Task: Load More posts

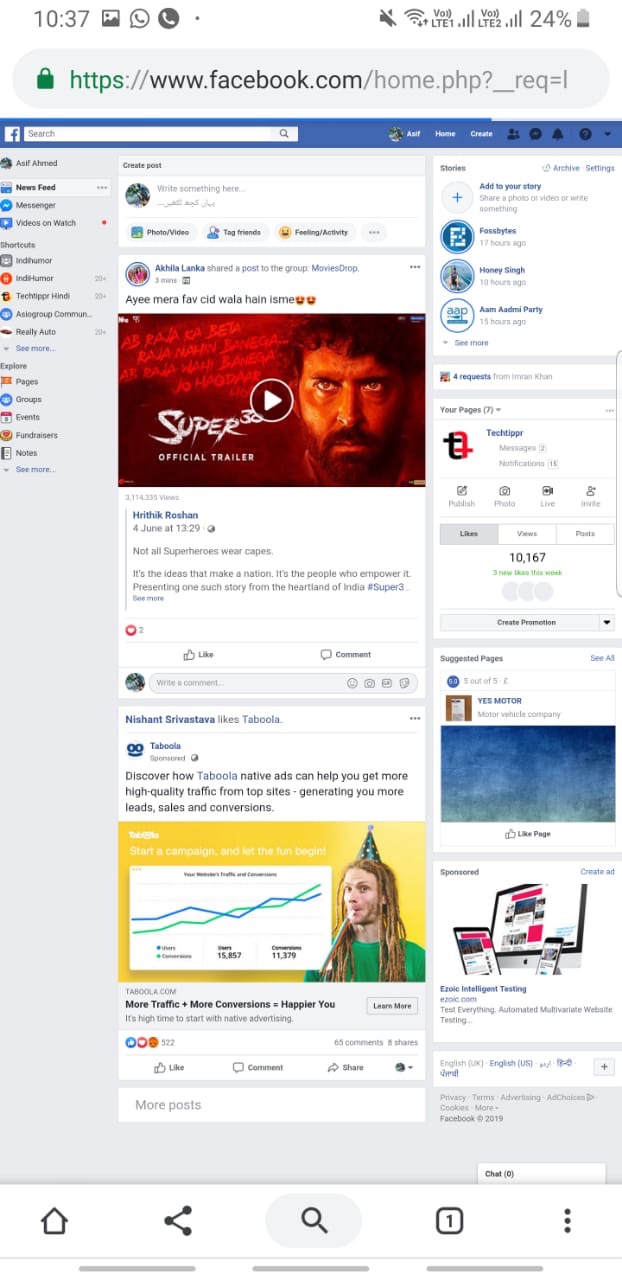Action: tap(271, 1105)
